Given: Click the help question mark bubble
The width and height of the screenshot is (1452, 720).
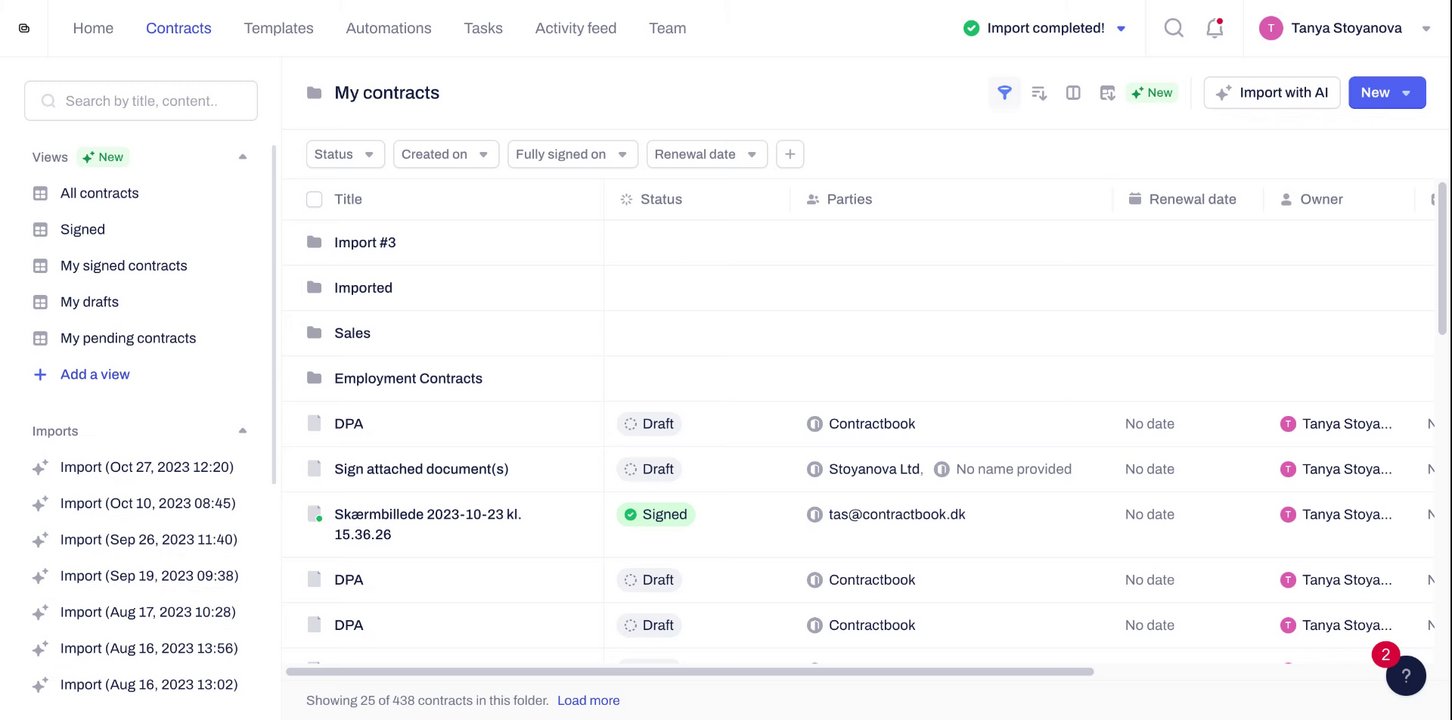Looking at the screenshot, I should tap(1405, 675).
